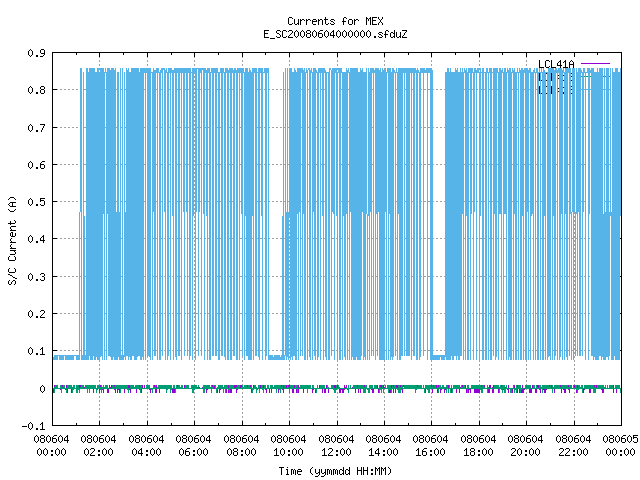Click the '10:00' x-axis tick label

click(288, 452)
